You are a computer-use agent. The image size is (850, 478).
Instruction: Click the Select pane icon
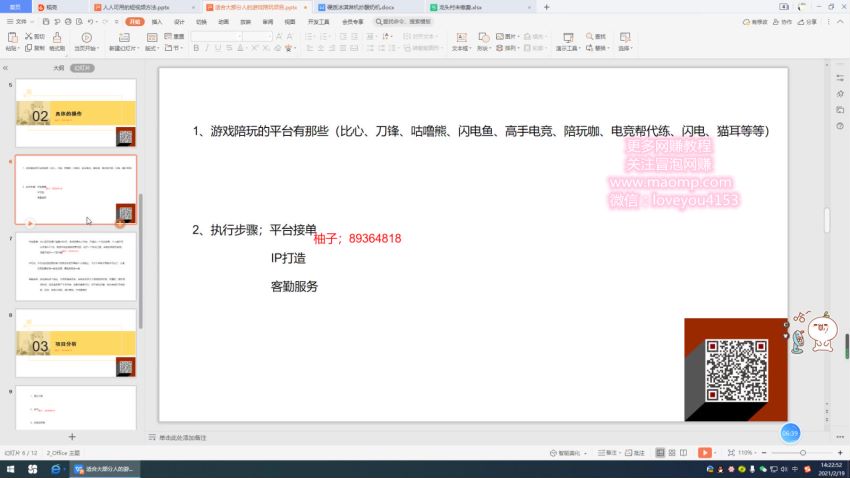click(624, 37)
